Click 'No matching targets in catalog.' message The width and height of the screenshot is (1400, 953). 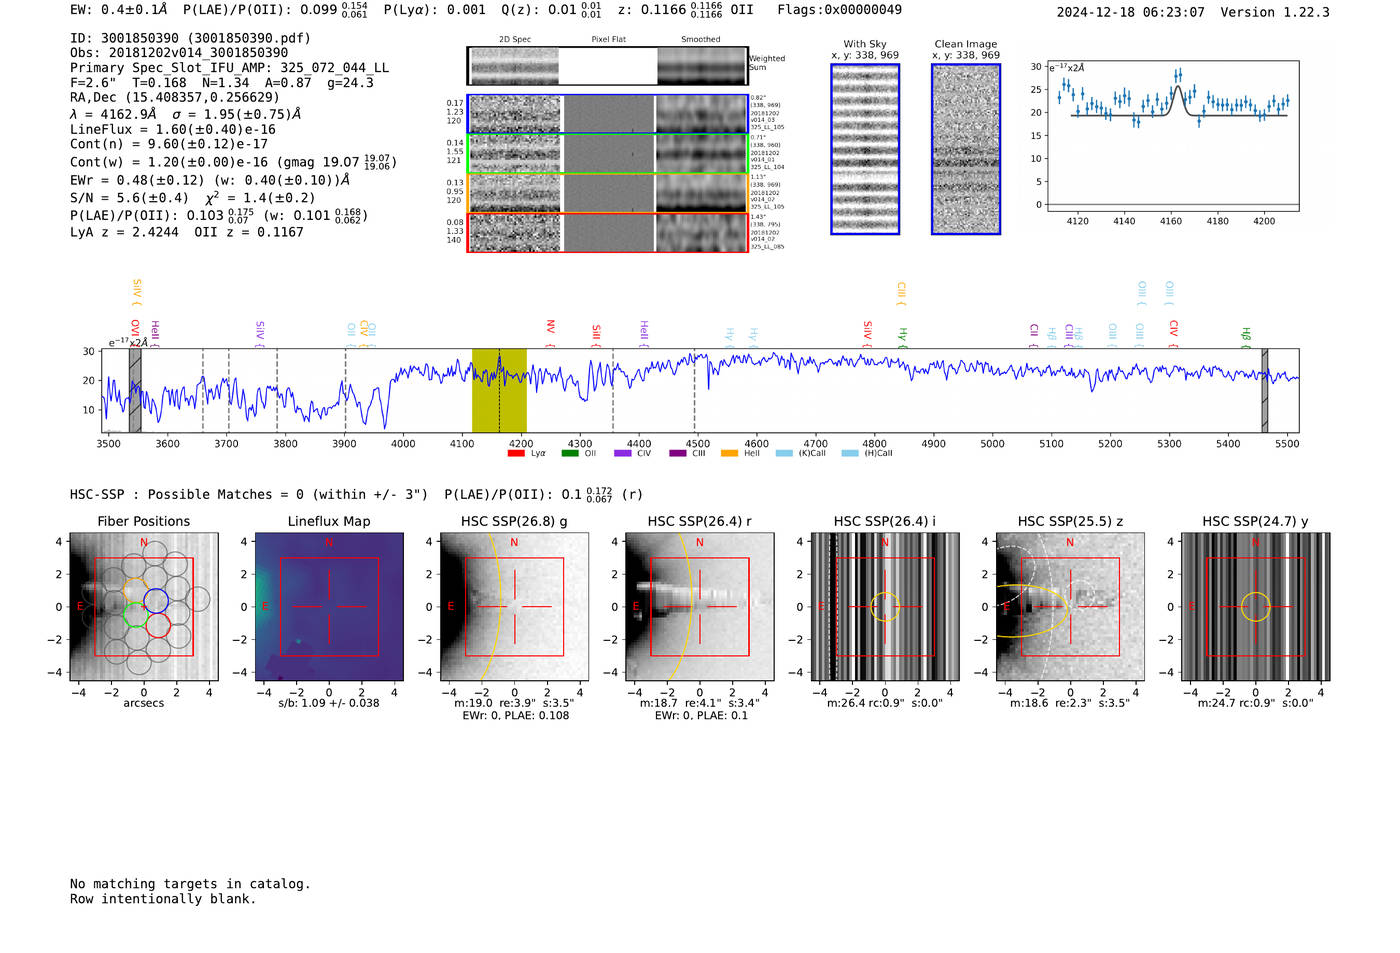(190, 884)
